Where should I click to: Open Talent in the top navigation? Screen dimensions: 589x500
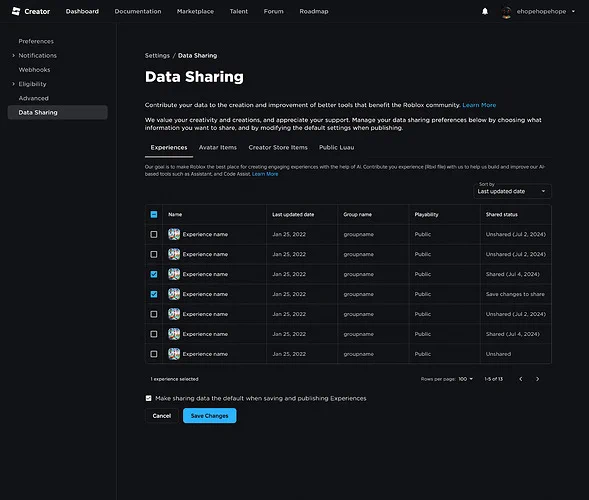[239, 11]
